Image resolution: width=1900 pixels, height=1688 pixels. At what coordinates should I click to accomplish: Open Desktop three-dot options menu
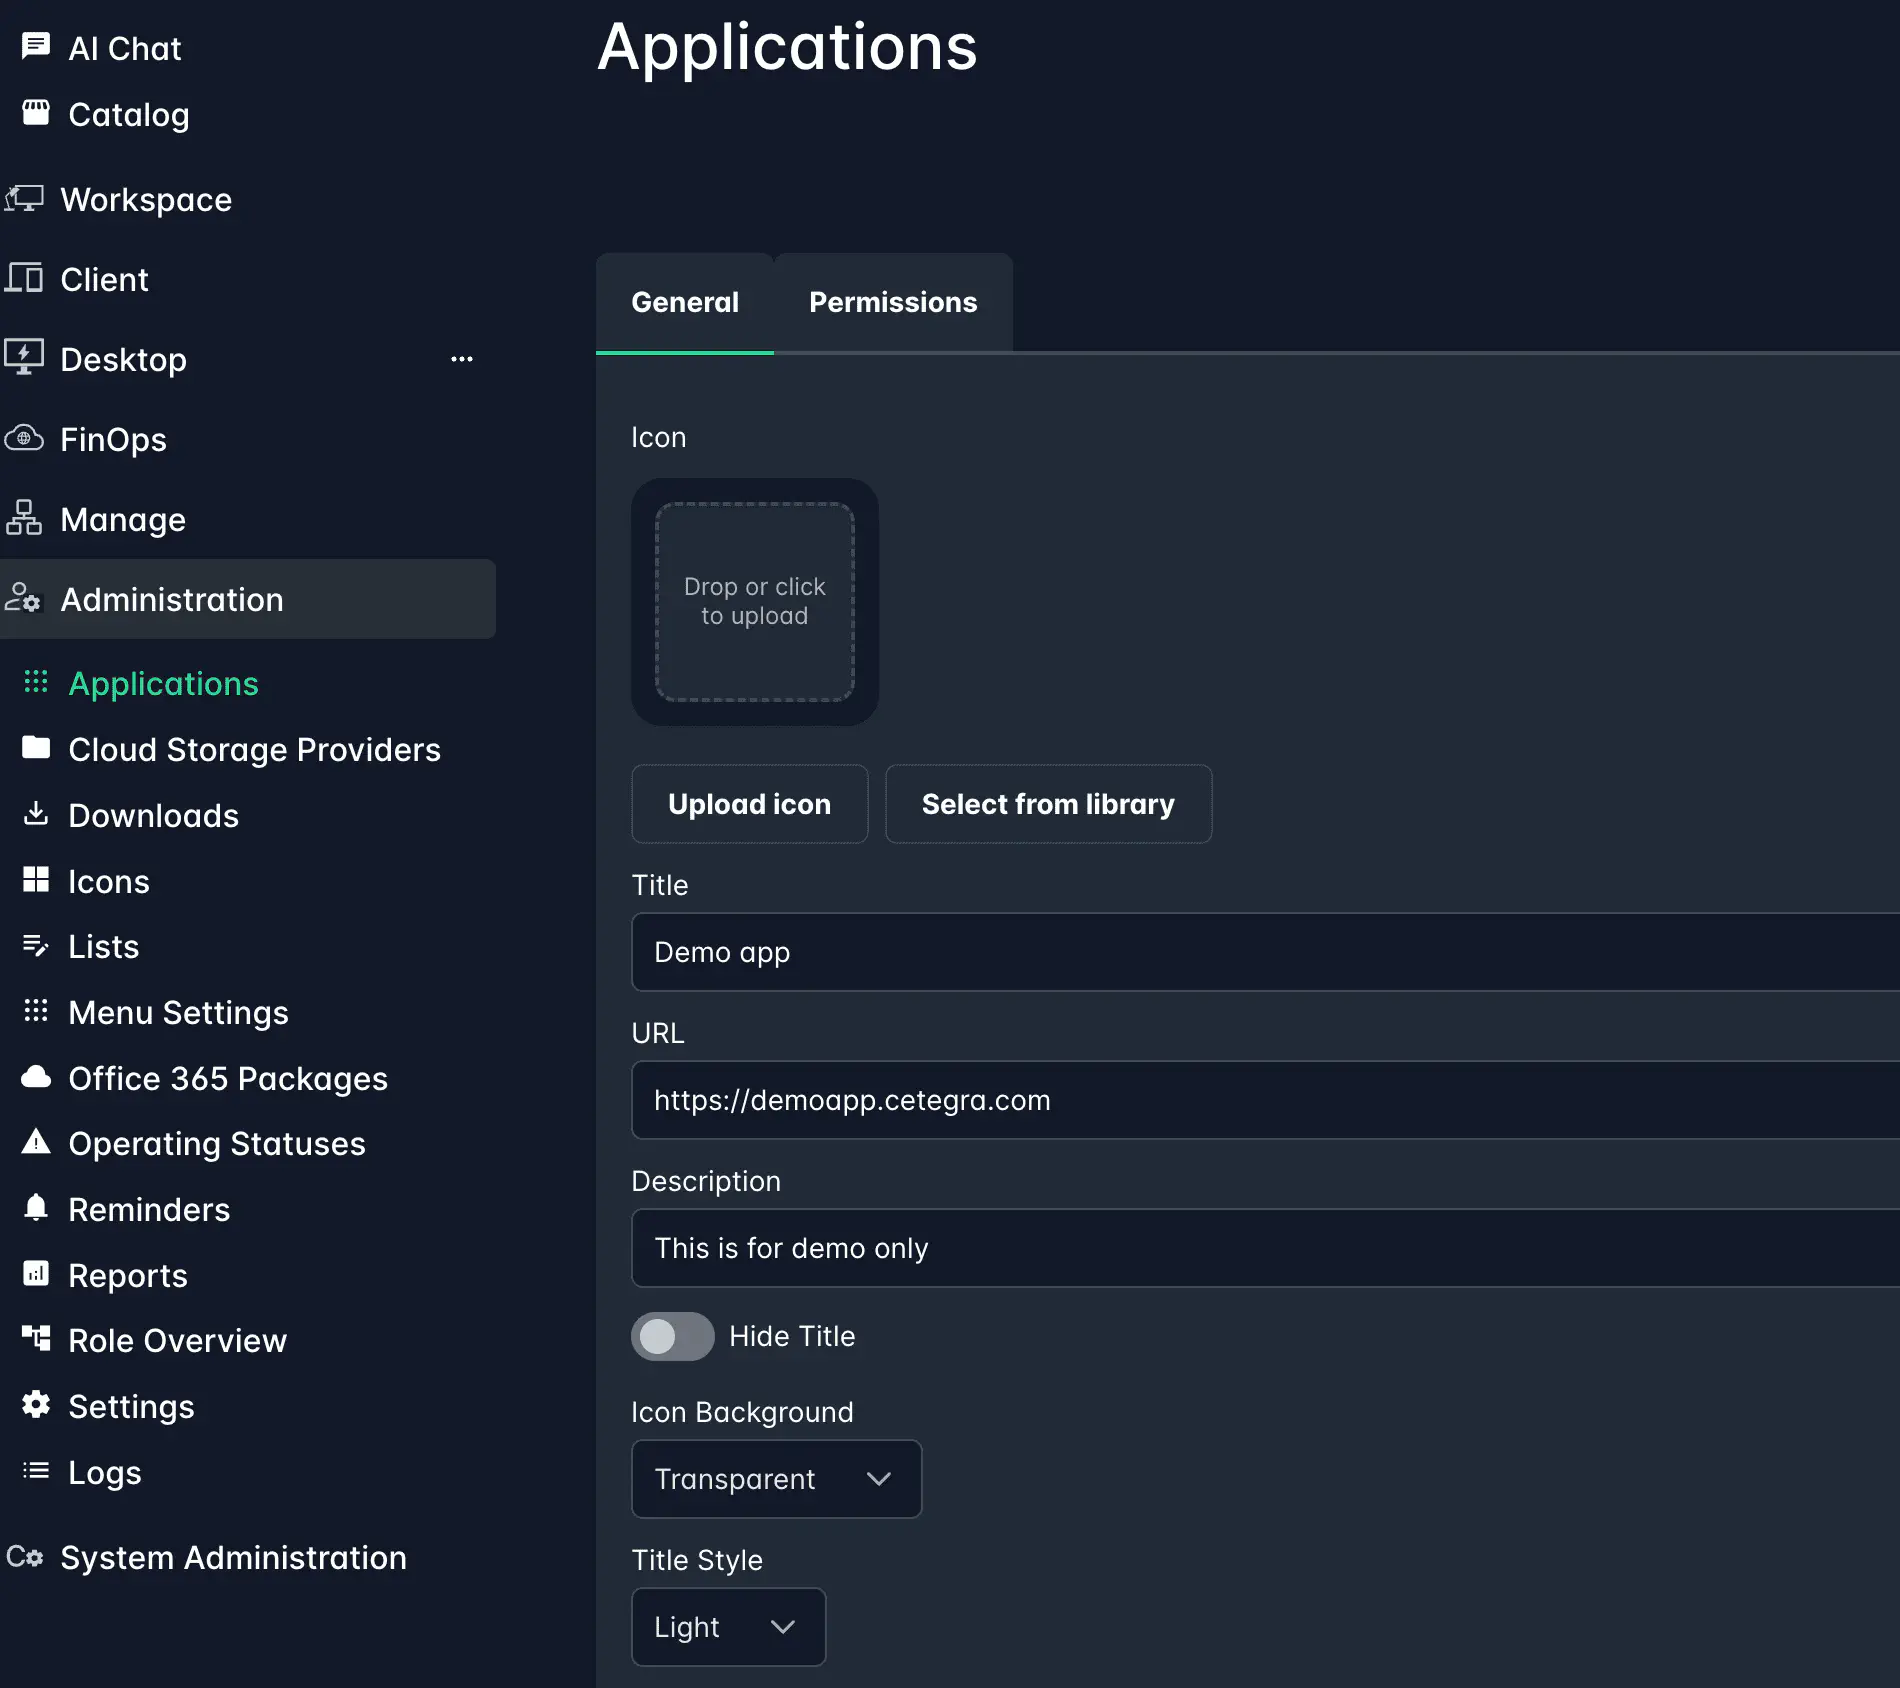461,359
